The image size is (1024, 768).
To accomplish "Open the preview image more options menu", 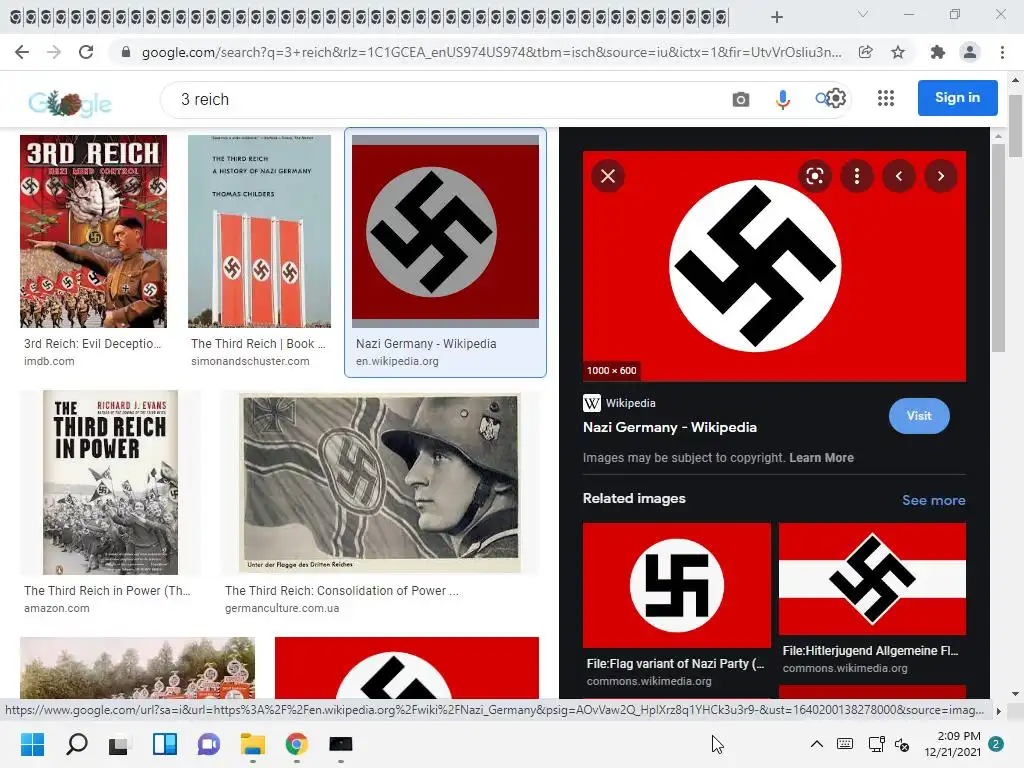I will [x=857, y=176].
